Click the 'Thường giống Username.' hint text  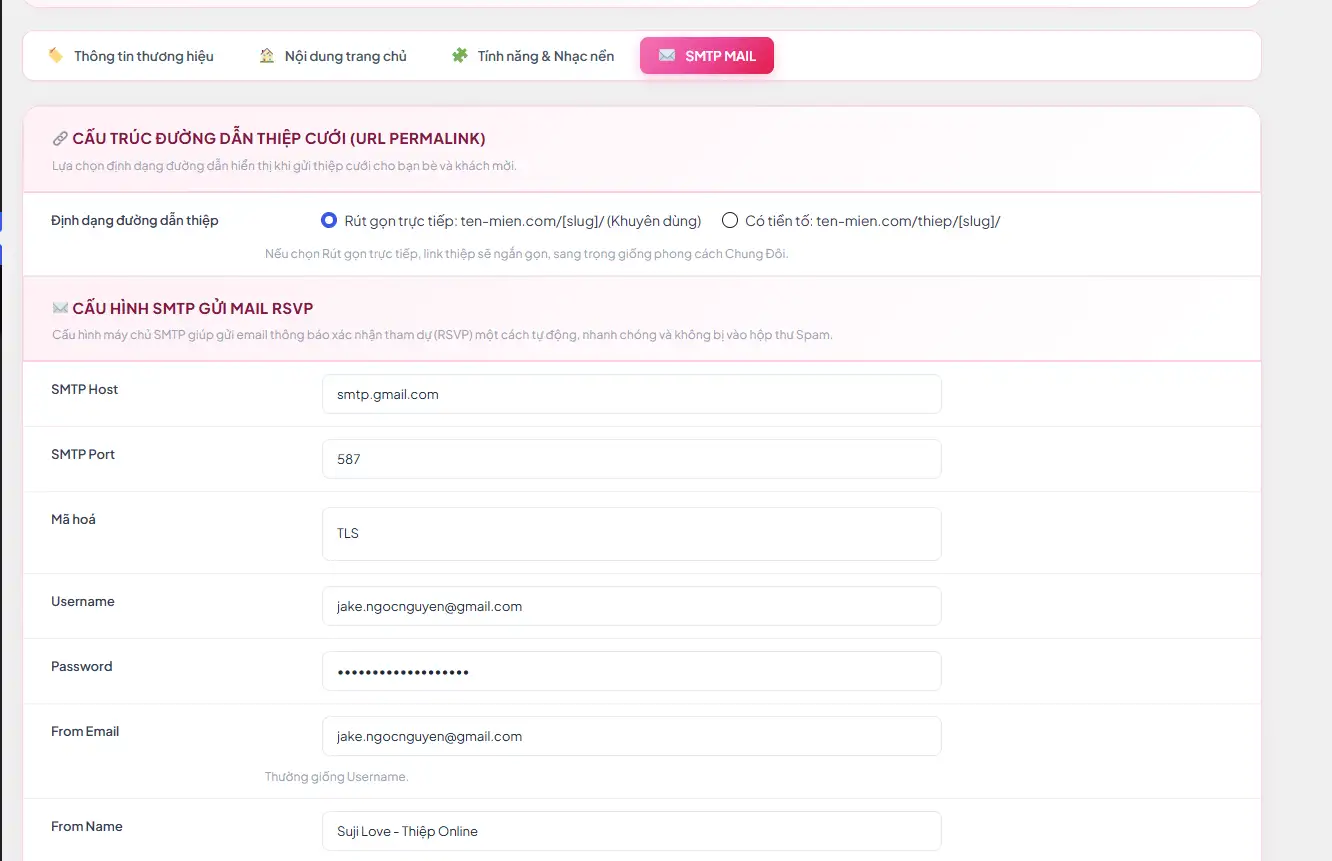[337, 777]
